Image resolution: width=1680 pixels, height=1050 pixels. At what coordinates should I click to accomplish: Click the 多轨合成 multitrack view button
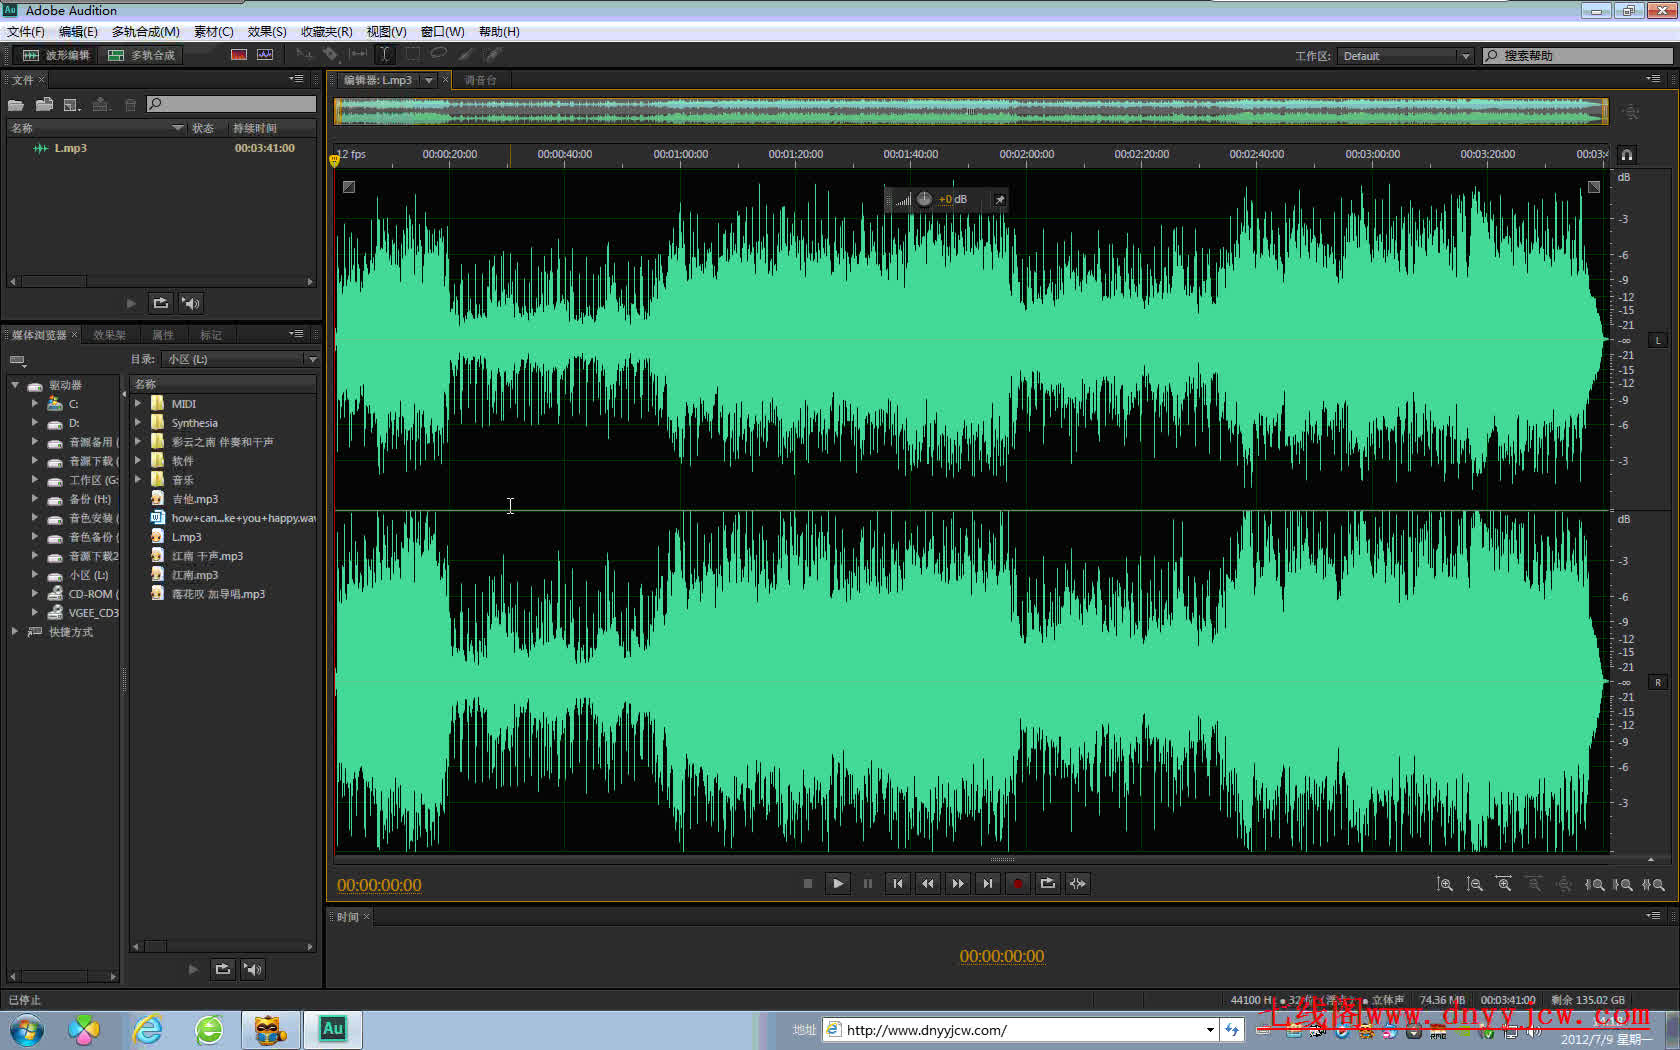[x=142, y=55]
